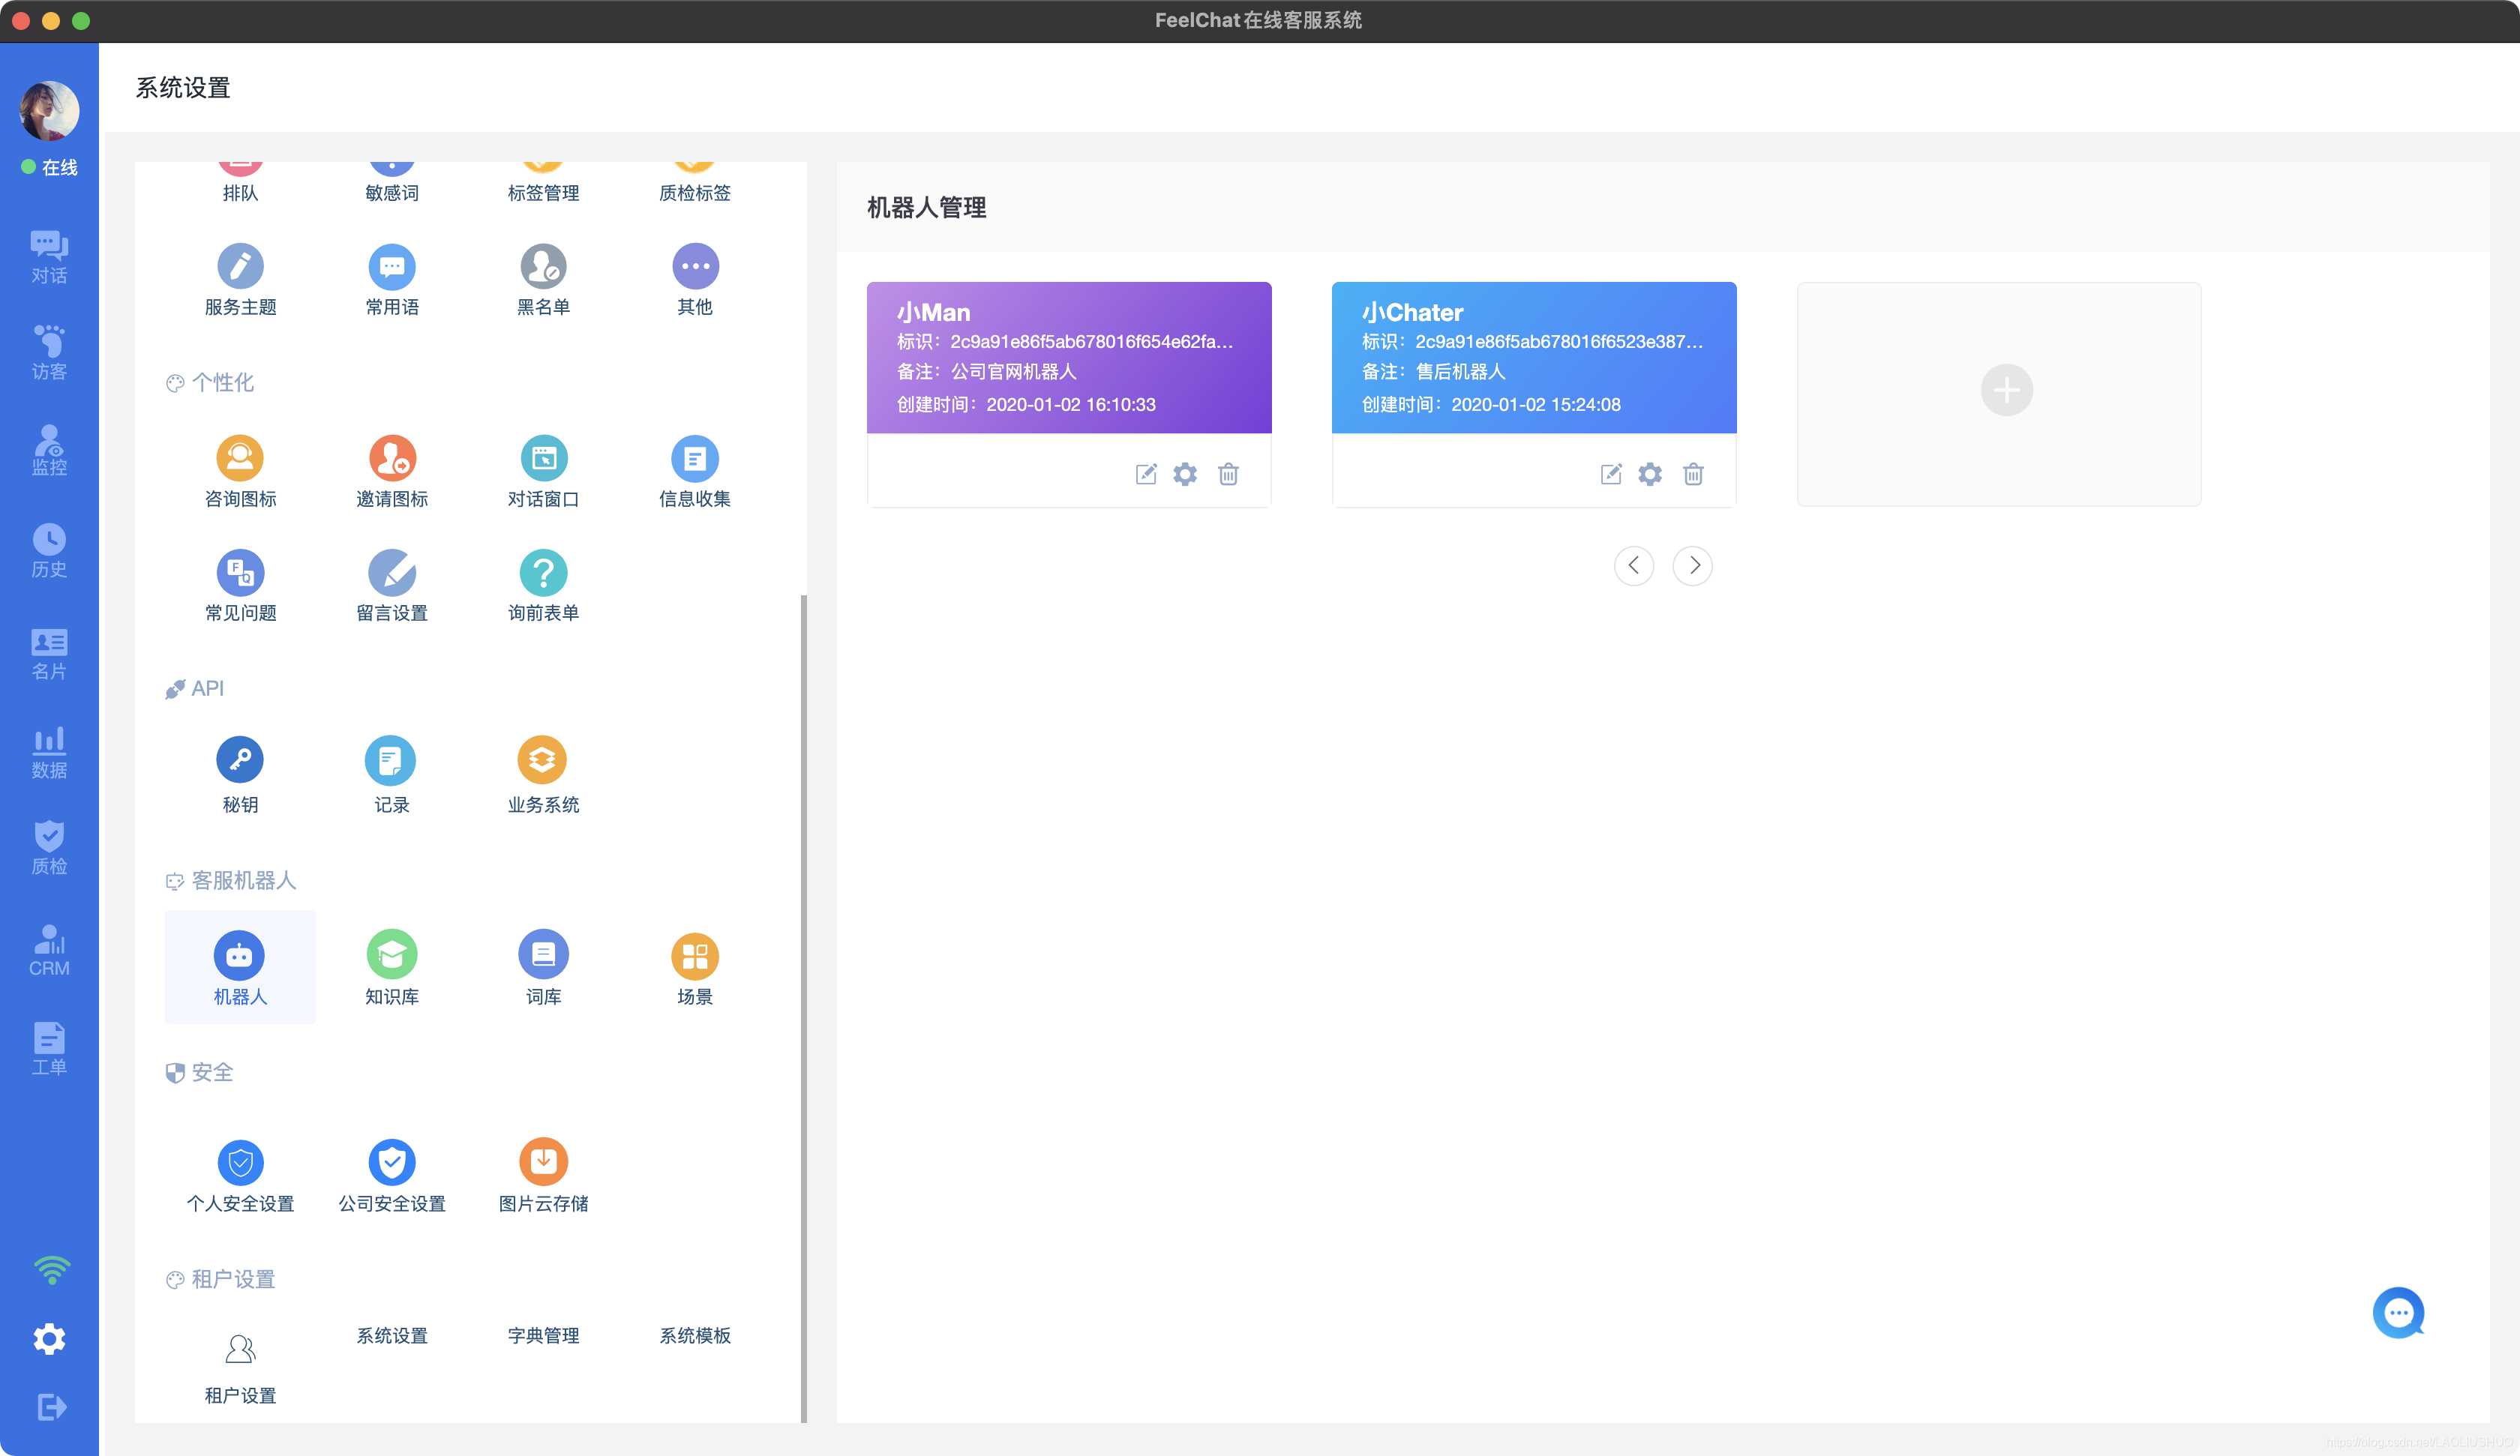This screenshot has height=1456, width=2520.
Task: Switch to the 对话 conversation tab
Action: click(49, 256)
